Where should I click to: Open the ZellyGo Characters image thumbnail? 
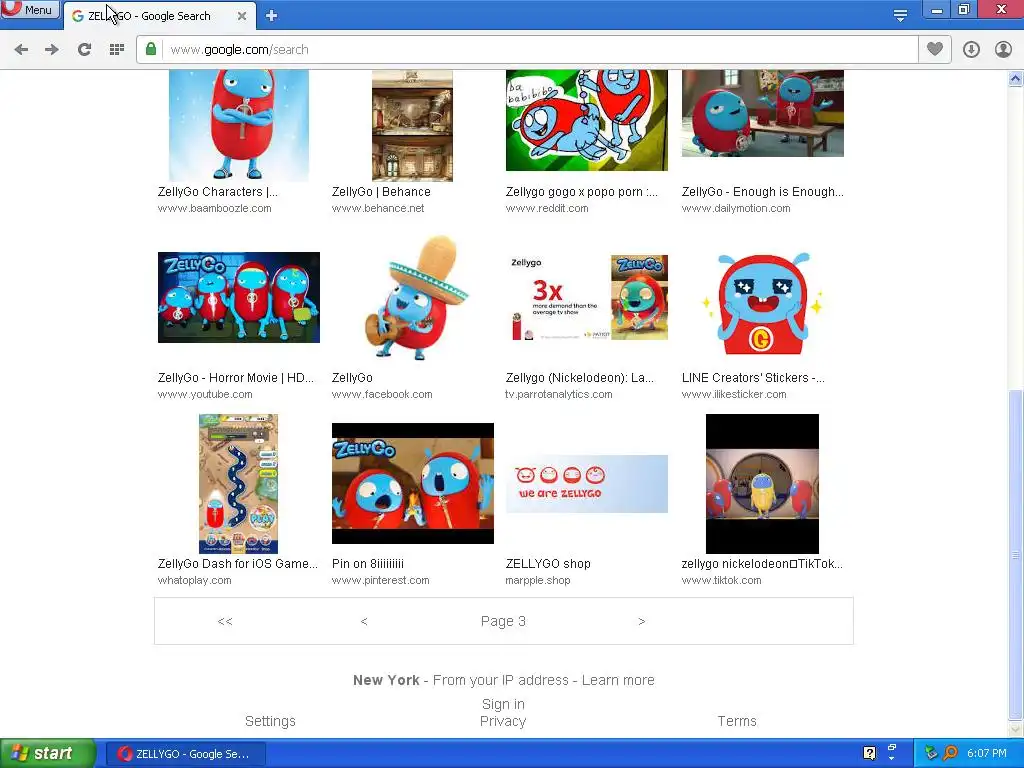pos(238,125)
